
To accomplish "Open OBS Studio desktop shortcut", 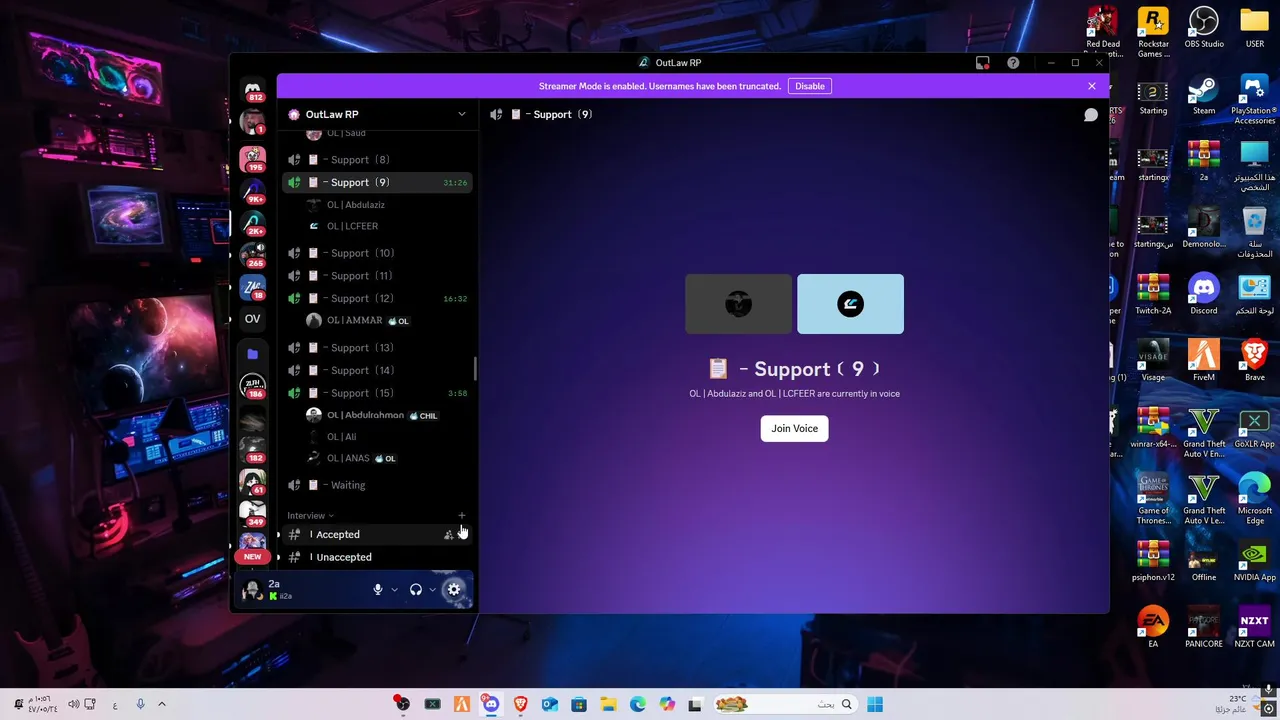I will pyautogui.click(x=1204, y=28).
